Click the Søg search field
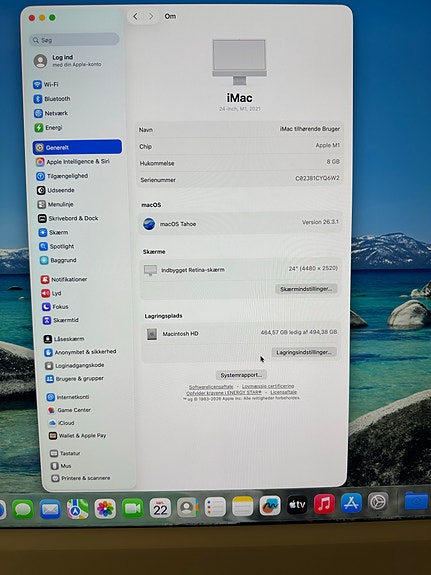Image resolution: width=431 pixels, height=575 pixels. coord(74,40)
